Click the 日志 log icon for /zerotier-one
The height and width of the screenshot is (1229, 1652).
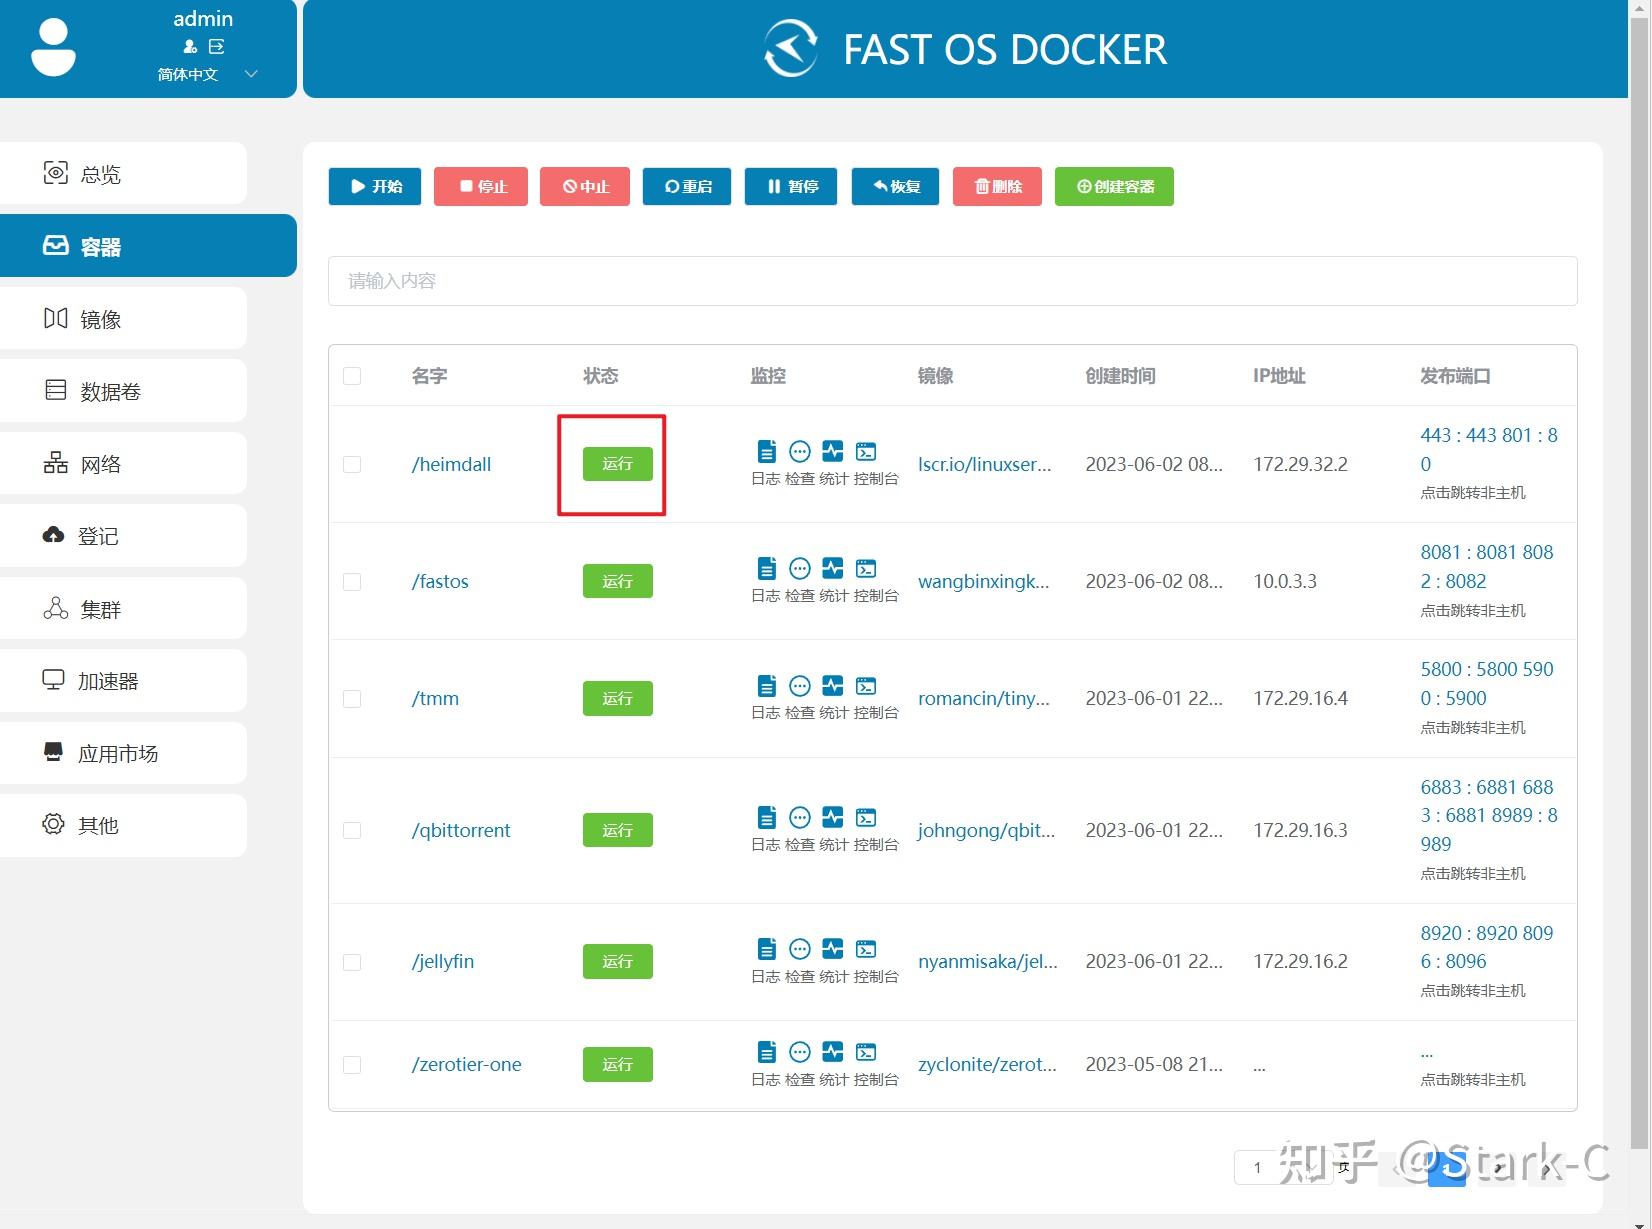tap(766, 1051)
